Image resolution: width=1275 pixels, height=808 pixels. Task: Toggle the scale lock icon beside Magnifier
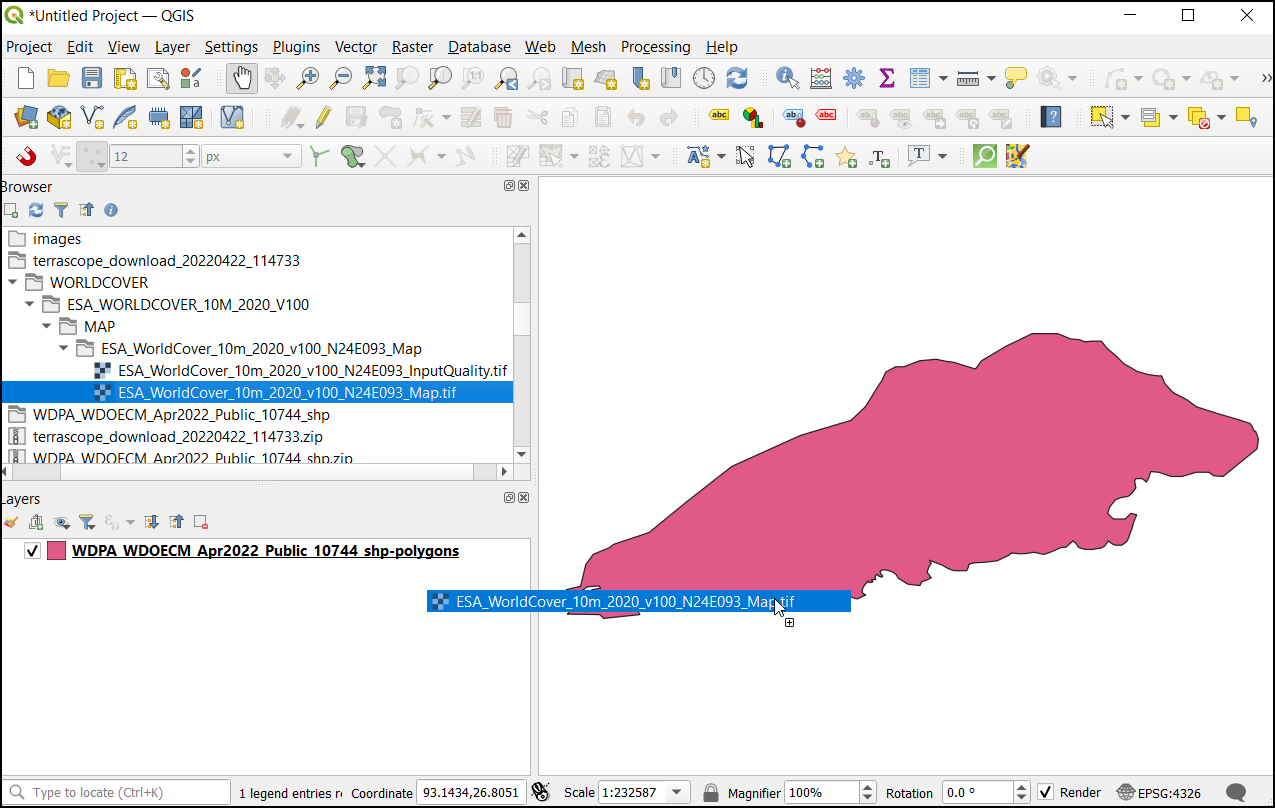click(x=710, y=792)
